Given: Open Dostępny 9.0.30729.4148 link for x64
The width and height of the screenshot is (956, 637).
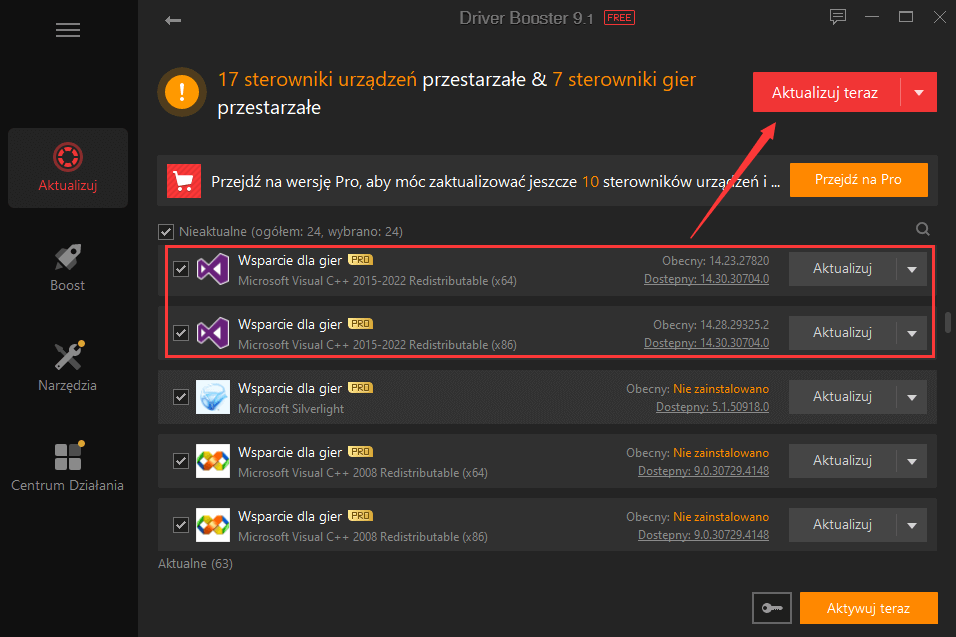Looking at the screenshot, I should [x=704, y=471].
